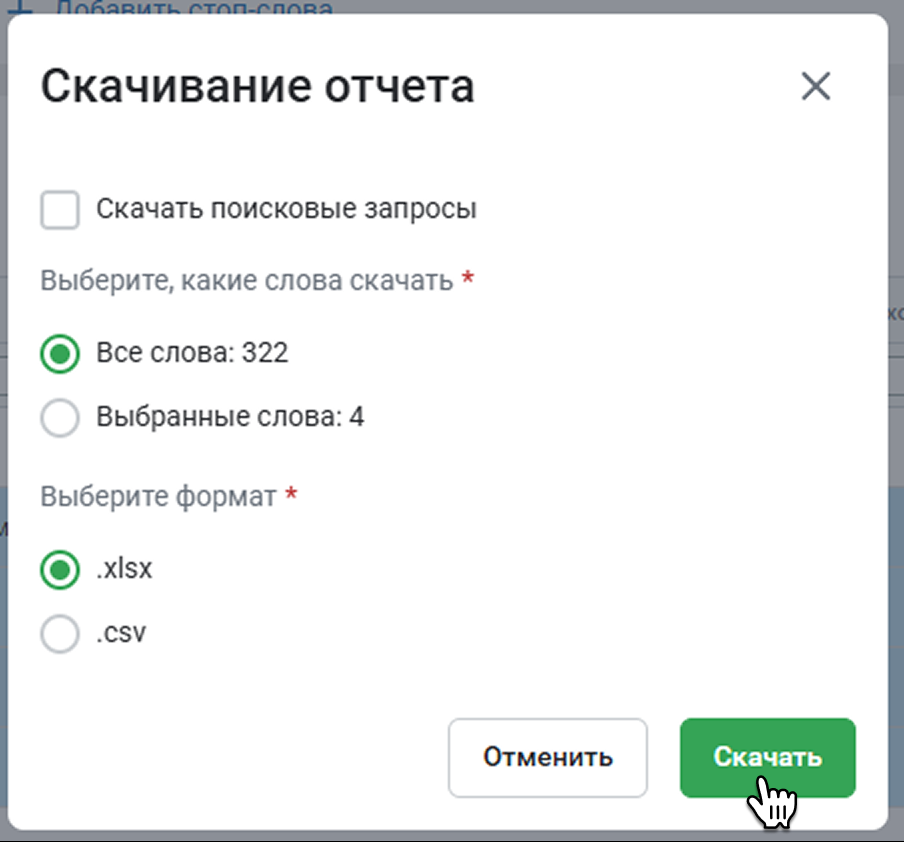Viewport: 904px width, 842px height.
Task: Click the 'Выберите, какие слова скачать' heading
Action: tap(246, 281)
